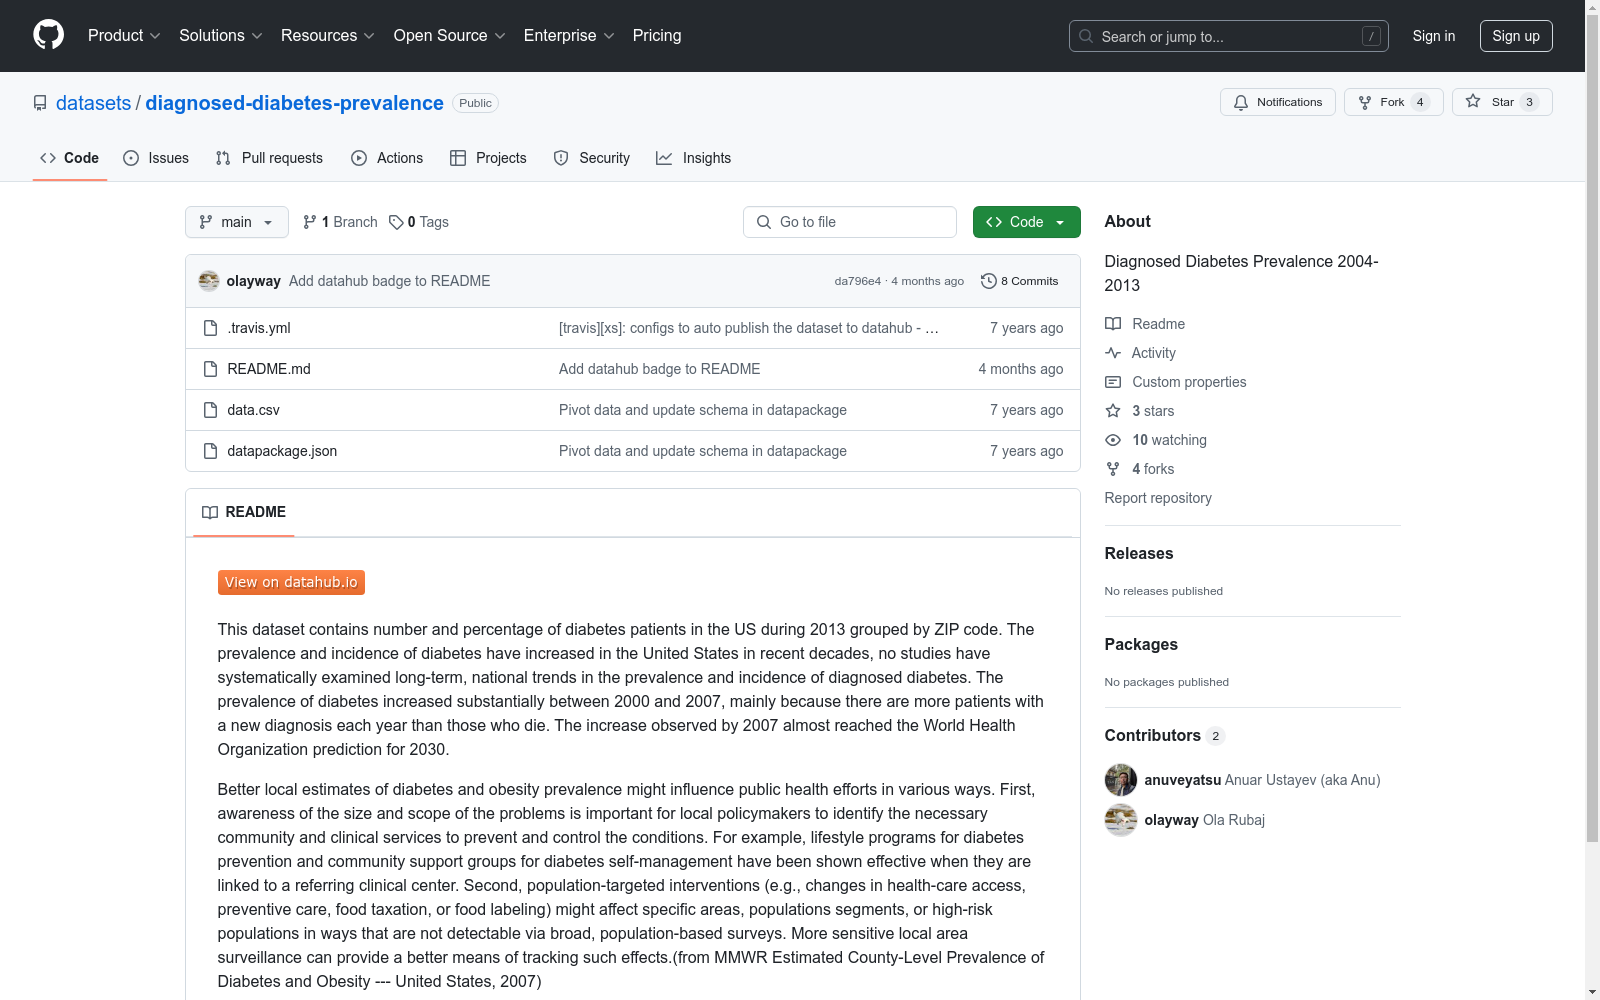The height and width of the screenshot is (1000, 1600).
Task: Click the magnifier icon in Go to file
Action: click(764, 222)
